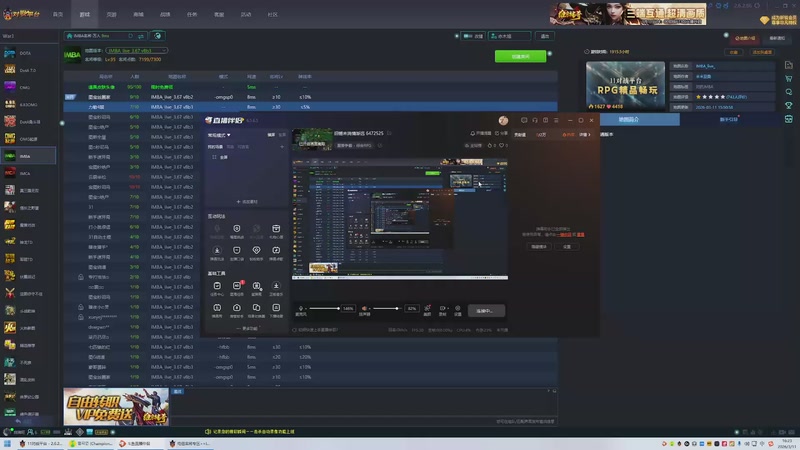The height and width of the screenshot is (450, 800).
Task: Click the microphone icon beside the mic volume slider
Action: pos(301,308)
